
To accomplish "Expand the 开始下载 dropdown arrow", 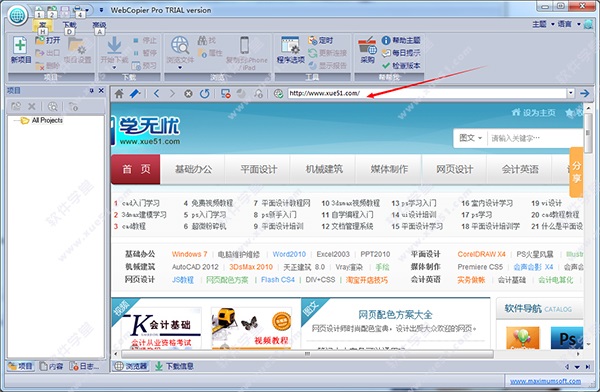I will [114, 68].
